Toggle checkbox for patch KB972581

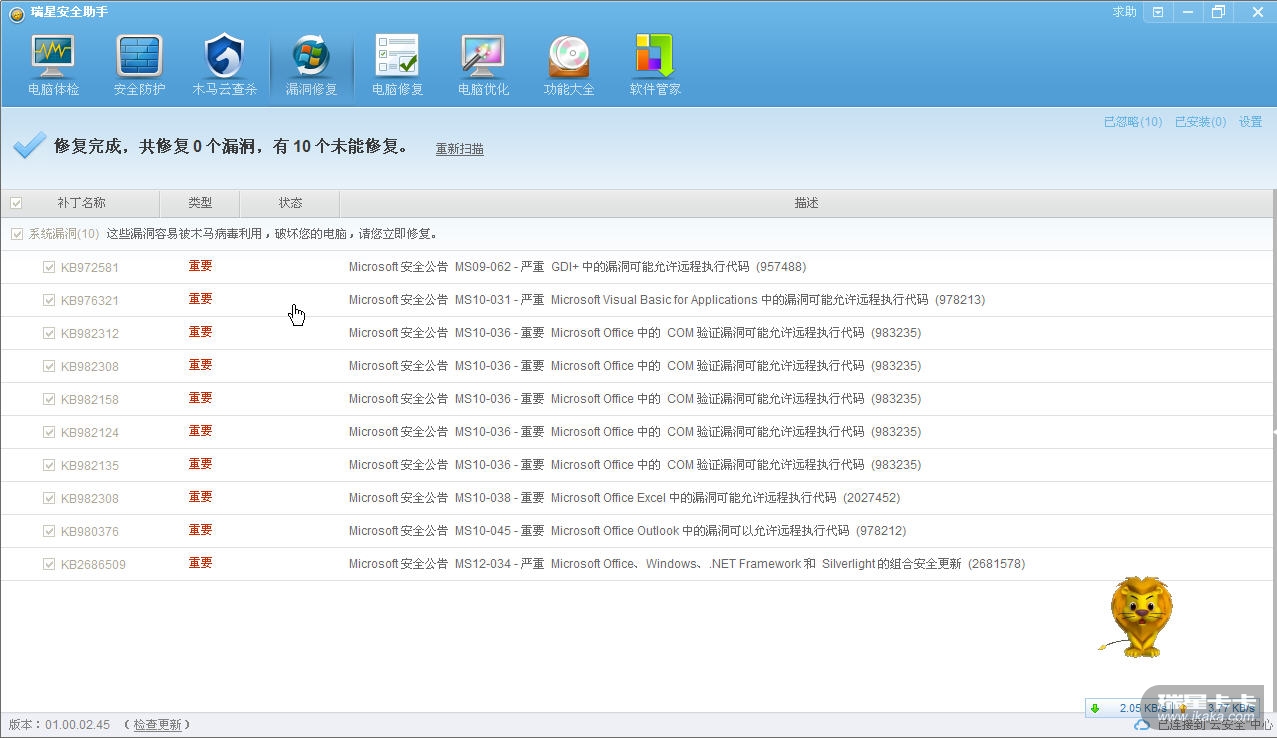point(49,267)
